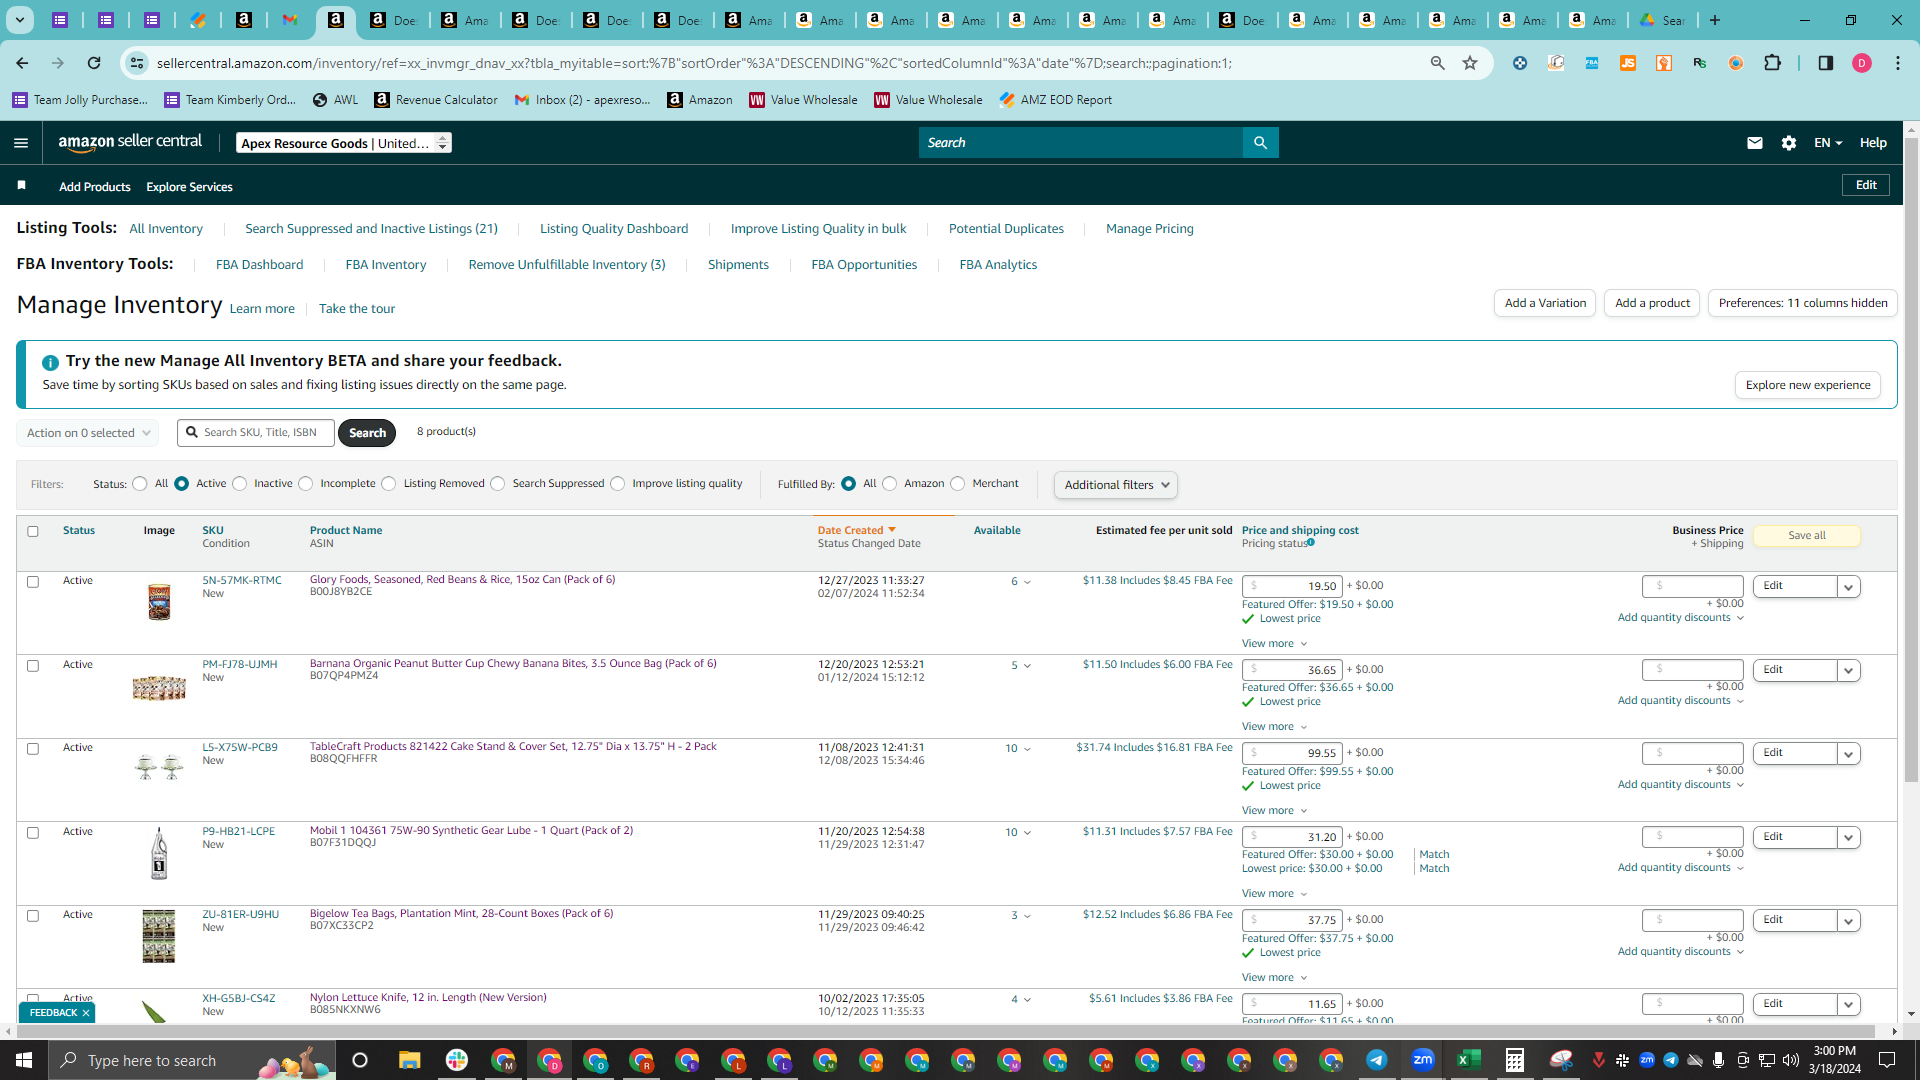Viewport: 1920px width, 1080px height.
Task: Open Edit dropdown arrow for Glory Foods row
Action: click(x=1849, y=587)
